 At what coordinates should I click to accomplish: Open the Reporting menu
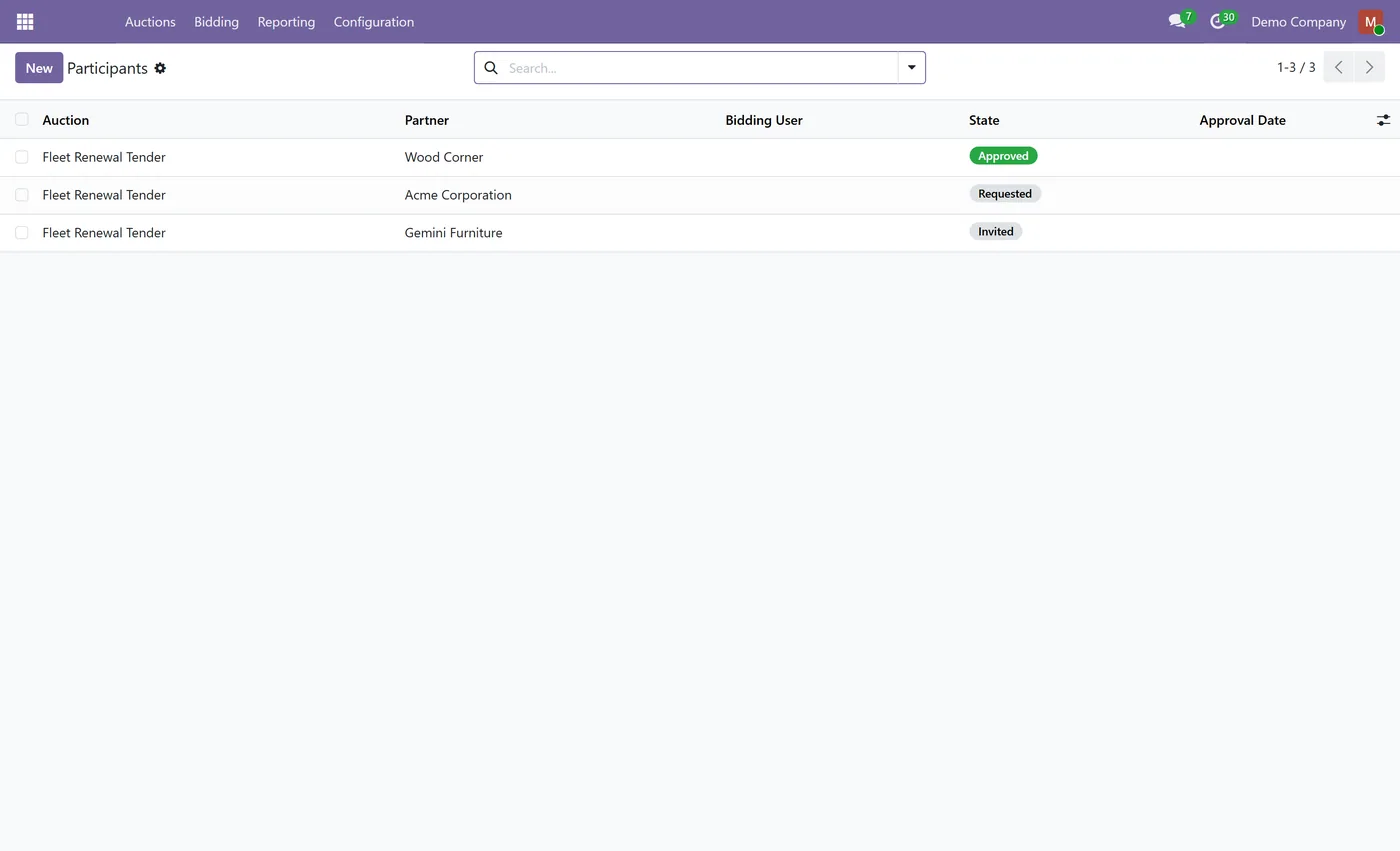click(x=286, y=21)
